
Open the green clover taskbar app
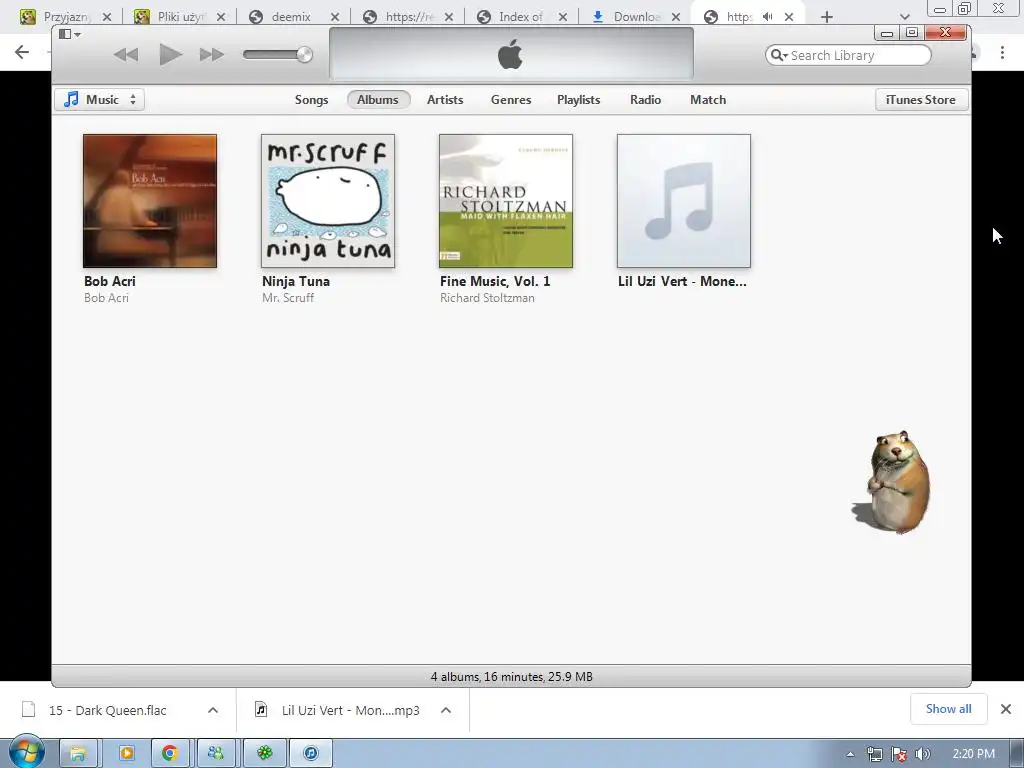(x=264, y=754)
